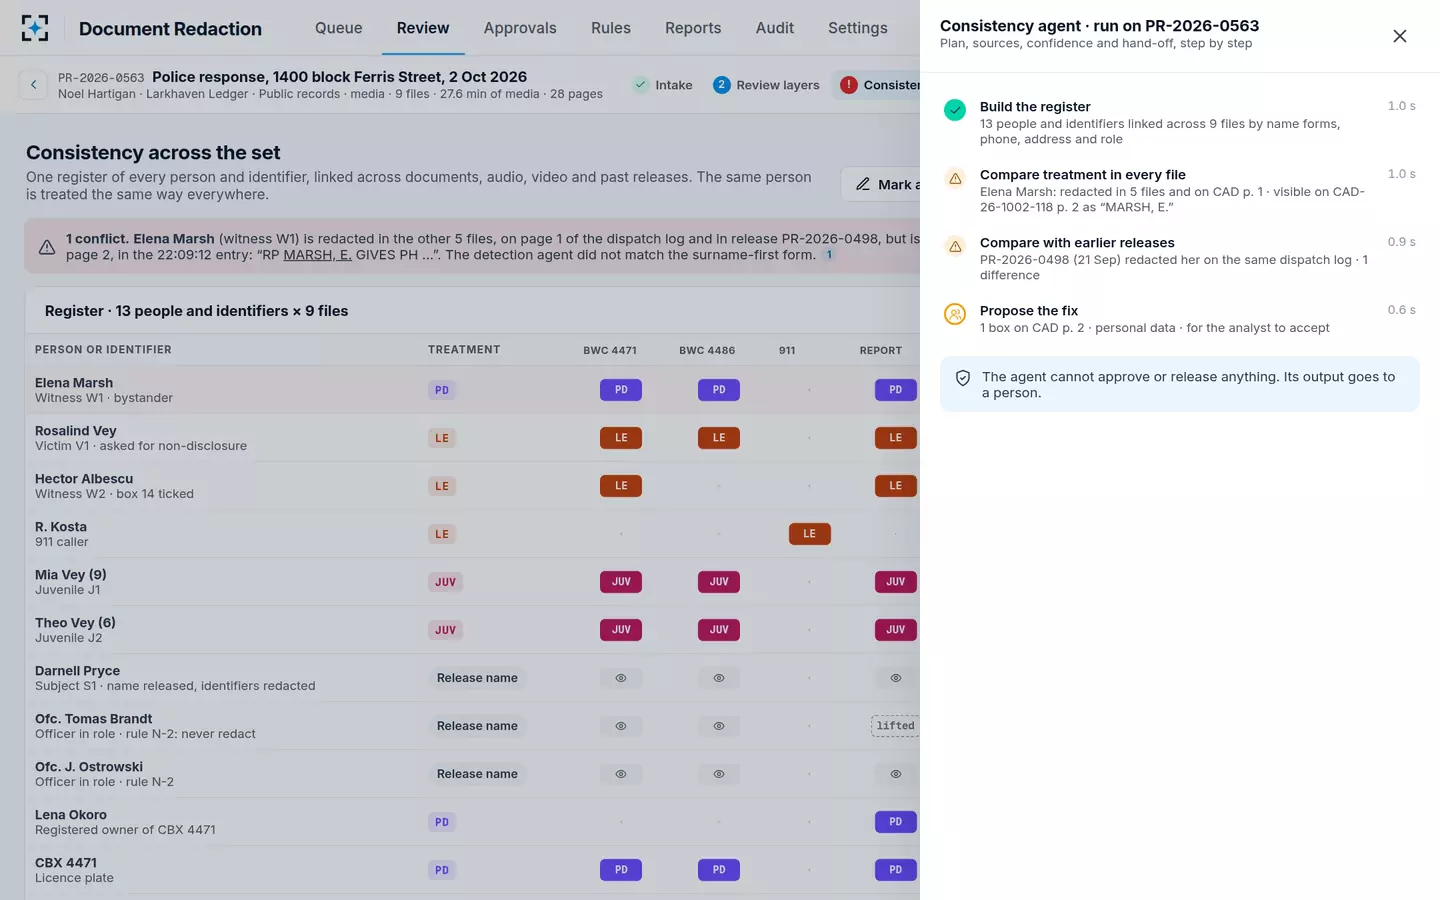Click the green check icon for Build the register

[x=955, y=110]
